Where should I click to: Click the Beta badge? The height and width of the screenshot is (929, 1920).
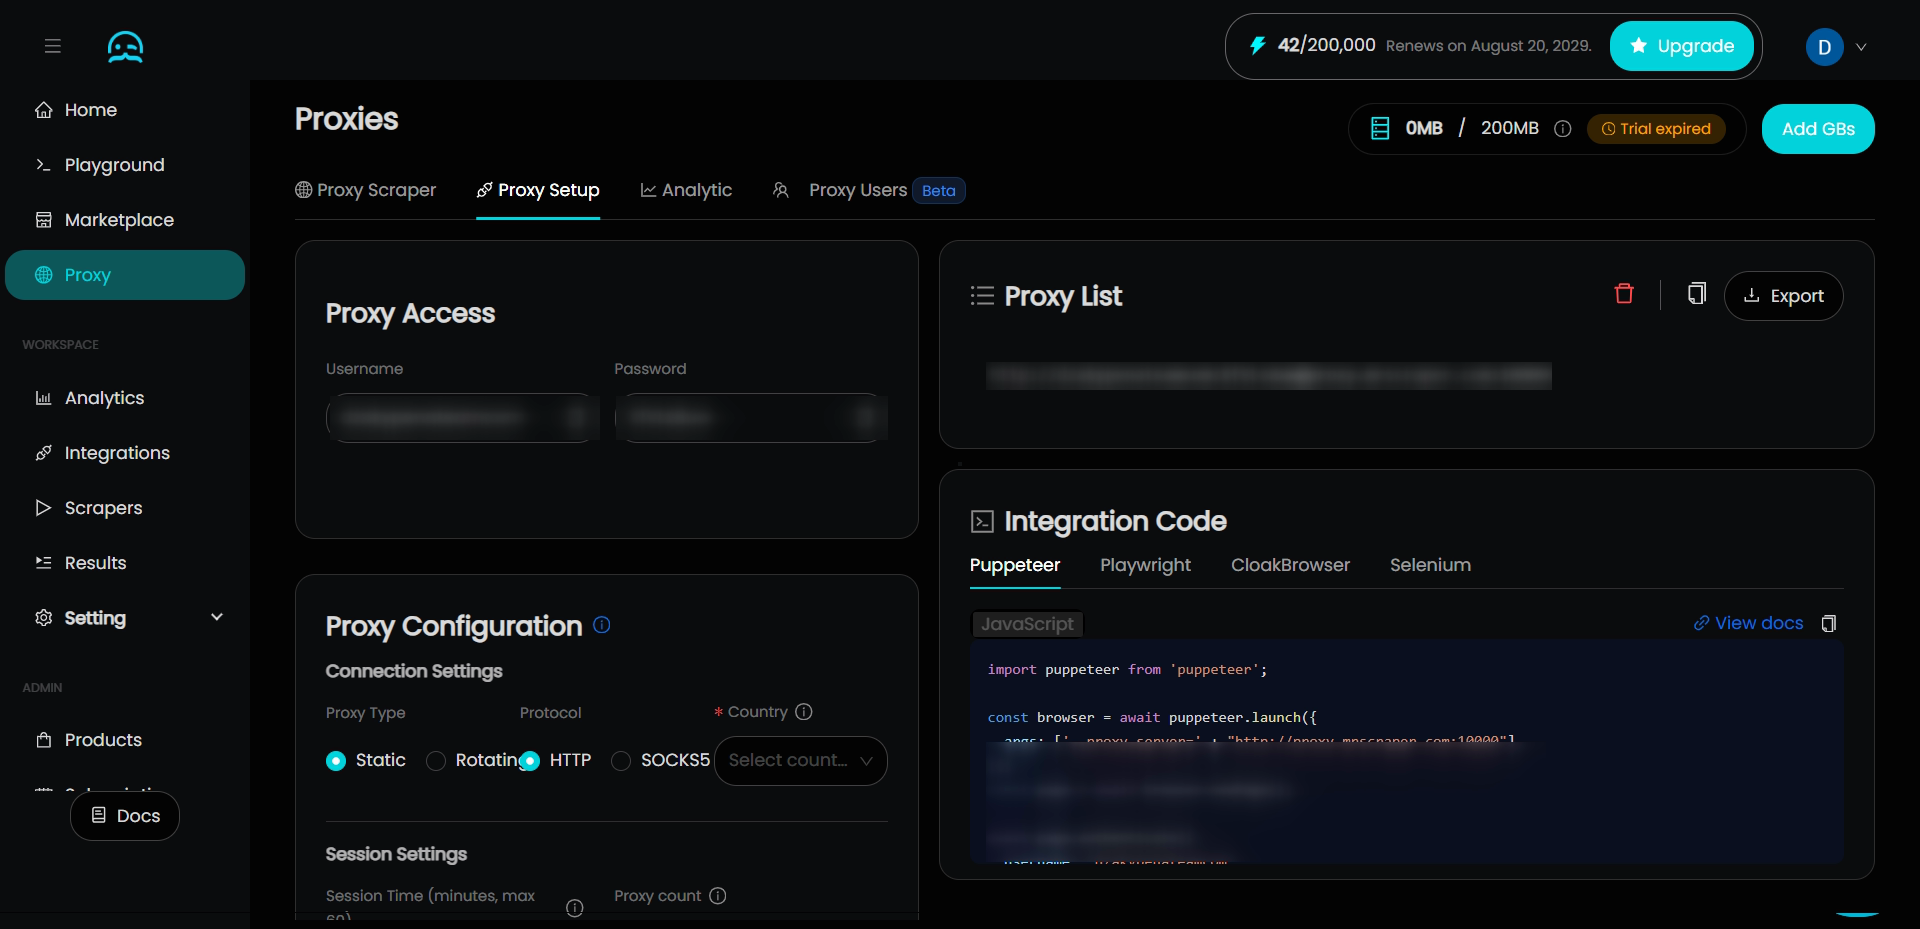tap(939, 191)
